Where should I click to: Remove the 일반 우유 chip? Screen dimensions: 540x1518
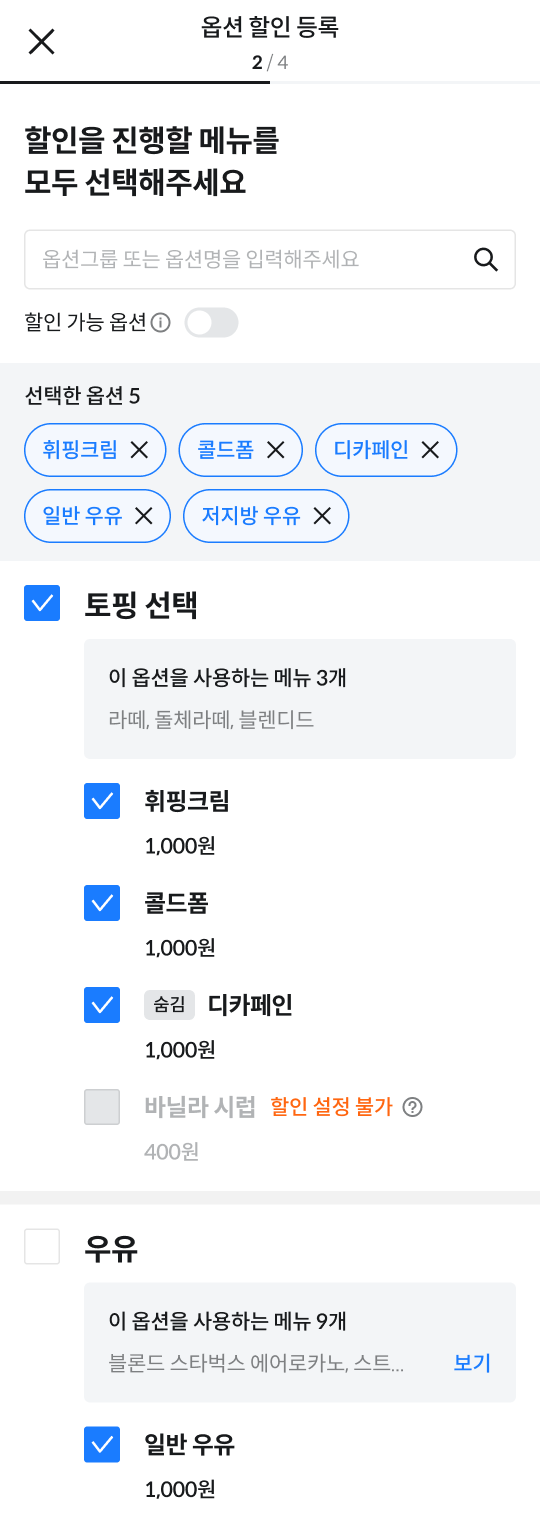[144, 516]
